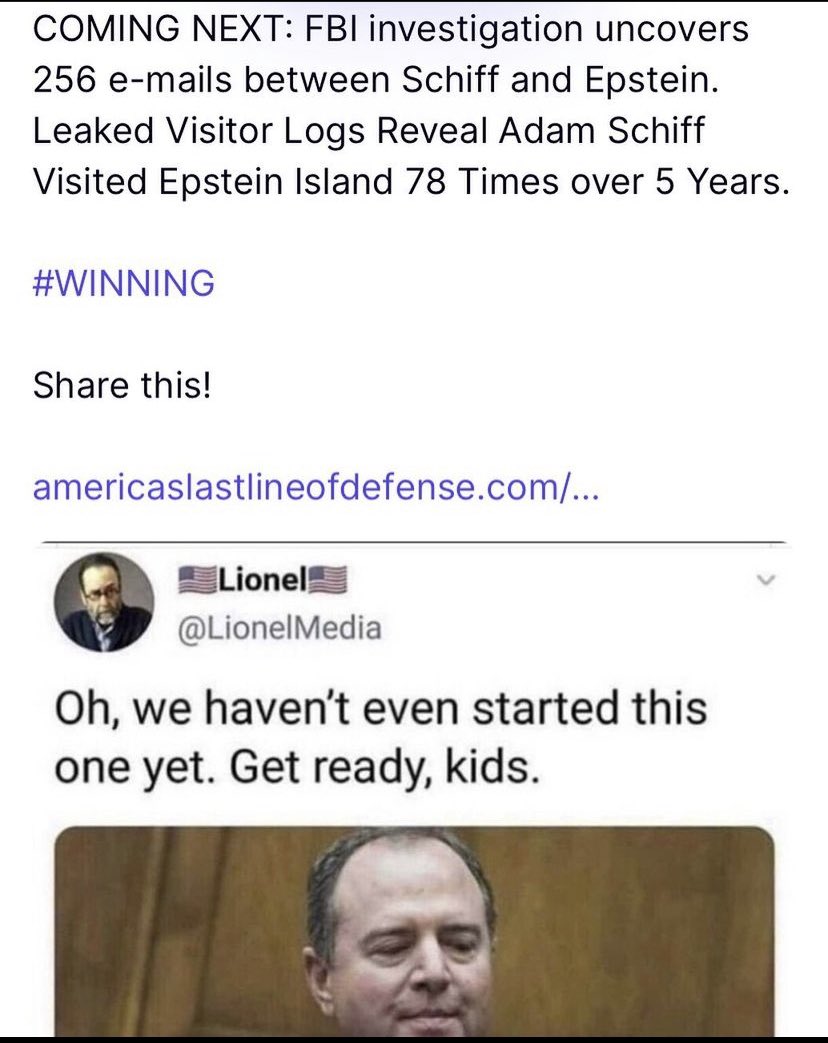Open the americaslastlineofdefense.com link
Viewport: 828px width, 1043px height.
pyautogui.click(x=316, y=487)
